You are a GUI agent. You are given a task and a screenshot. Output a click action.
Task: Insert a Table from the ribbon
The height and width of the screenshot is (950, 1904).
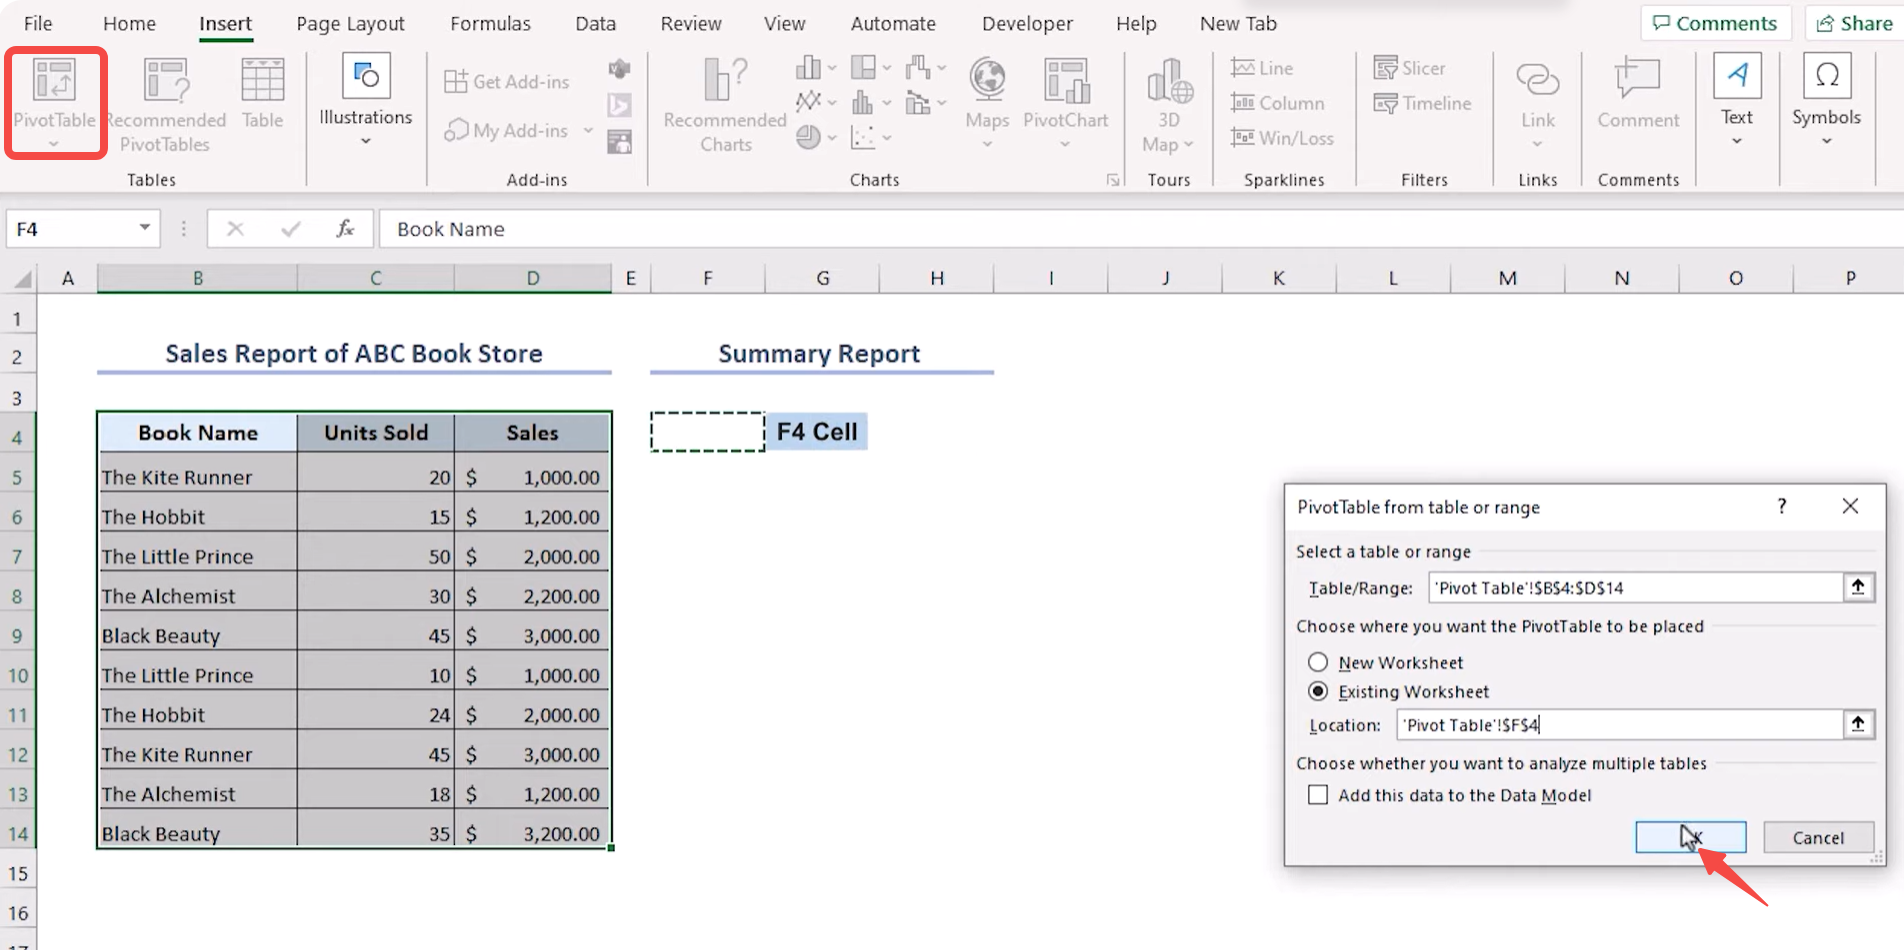(263, 94)
